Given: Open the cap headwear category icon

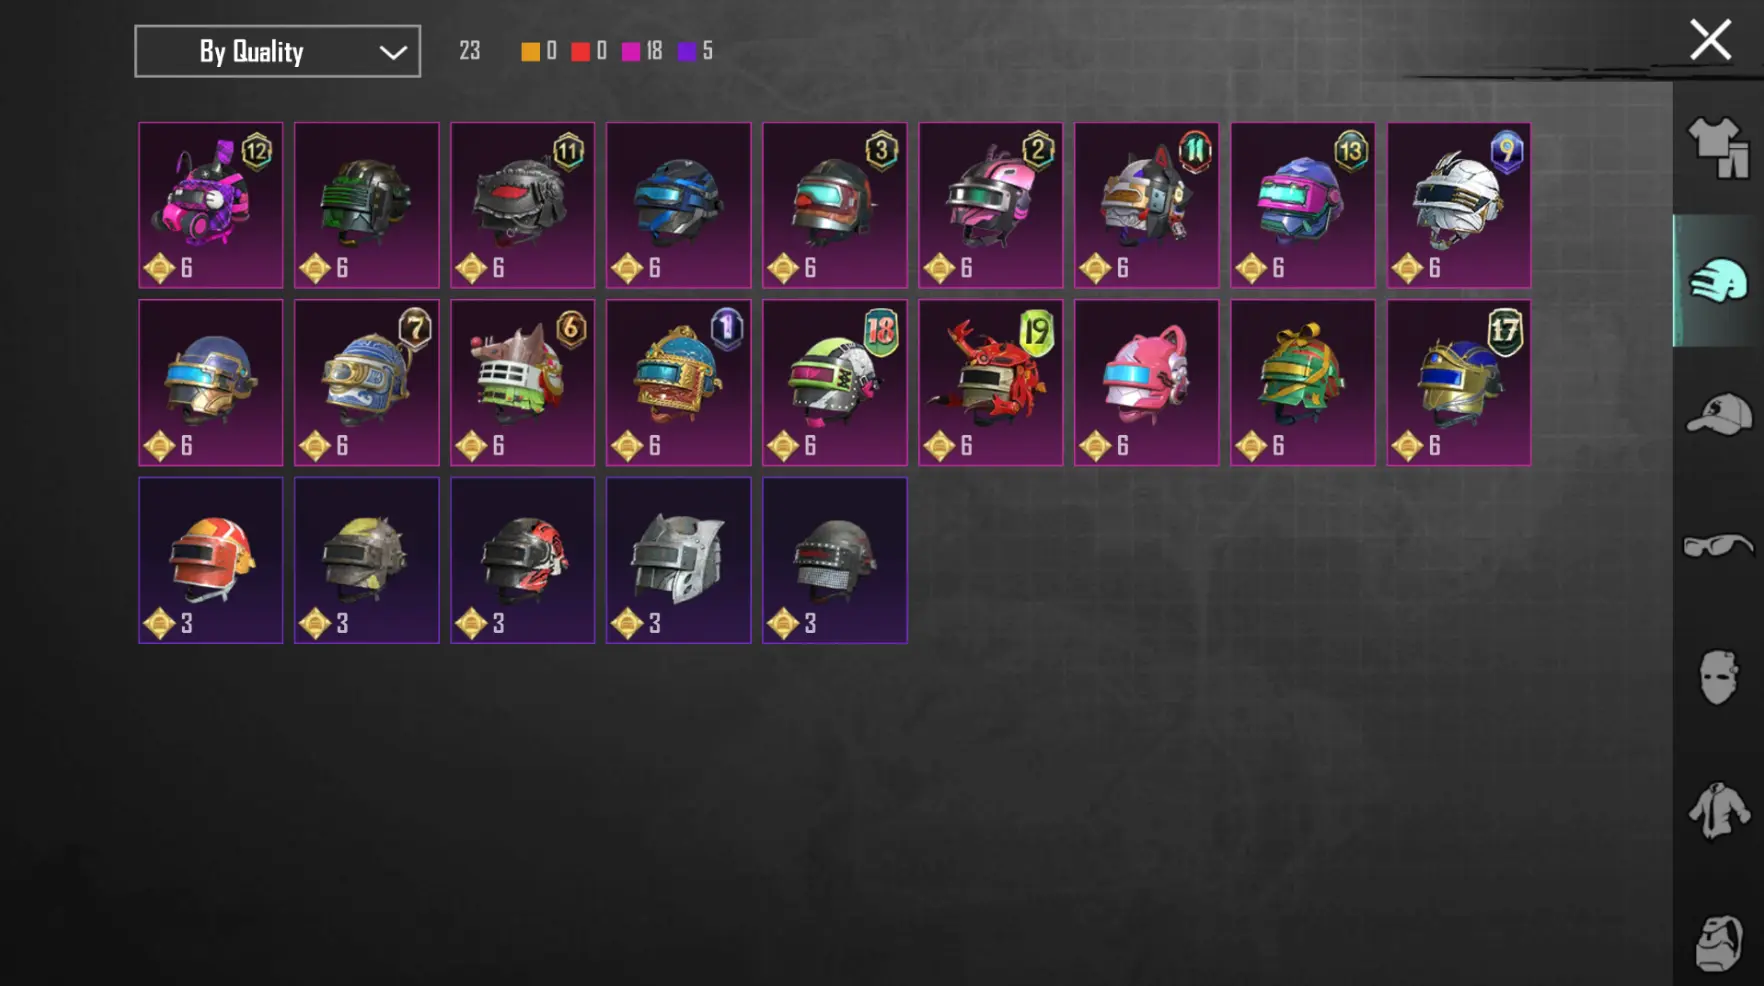Looking at the screenshot, I should (1718, 414).
